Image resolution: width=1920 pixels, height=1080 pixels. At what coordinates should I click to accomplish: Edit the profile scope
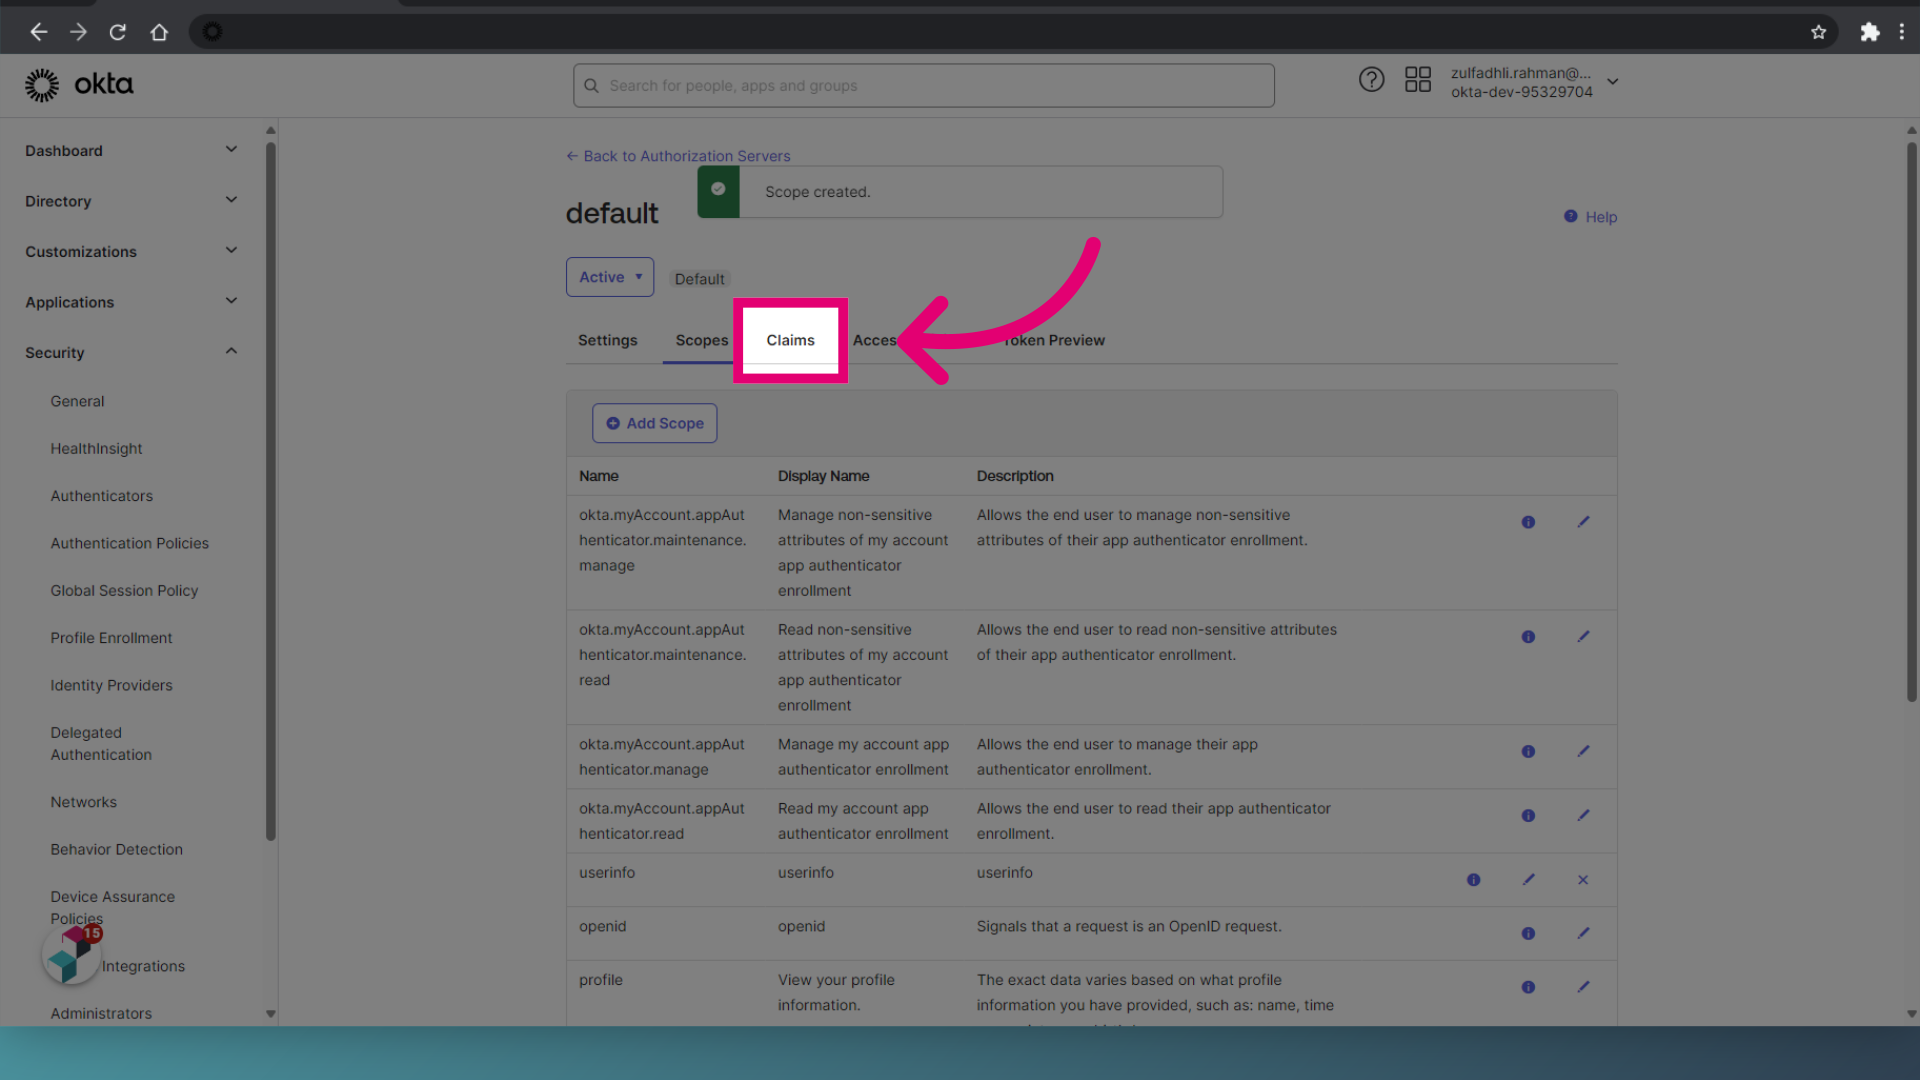(1583, 988)
